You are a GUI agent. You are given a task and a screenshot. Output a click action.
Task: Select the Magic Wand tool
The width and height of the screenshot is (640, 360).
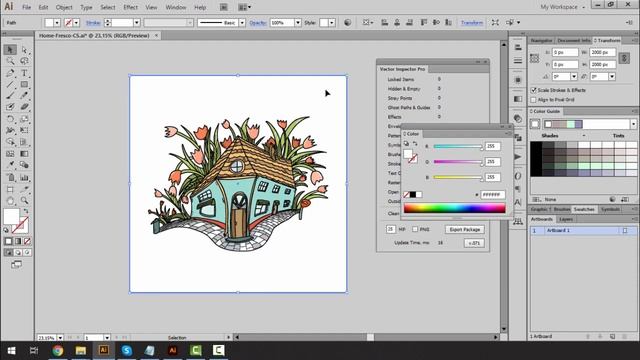pos(10,61)
